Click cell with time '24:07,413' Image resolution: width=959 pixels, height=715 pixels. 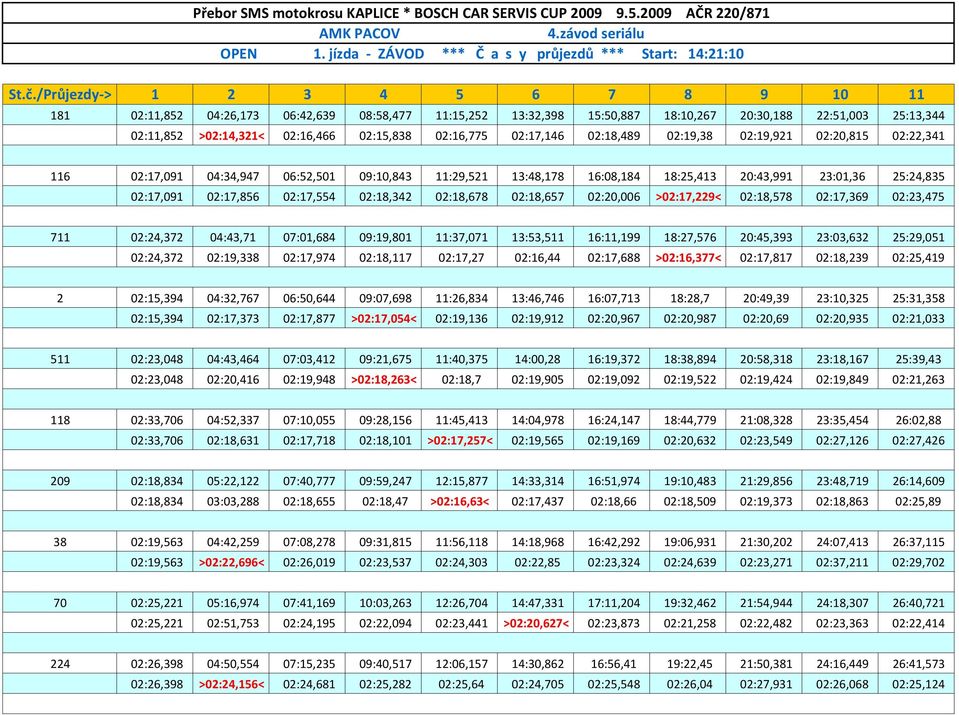pos(840,541)
